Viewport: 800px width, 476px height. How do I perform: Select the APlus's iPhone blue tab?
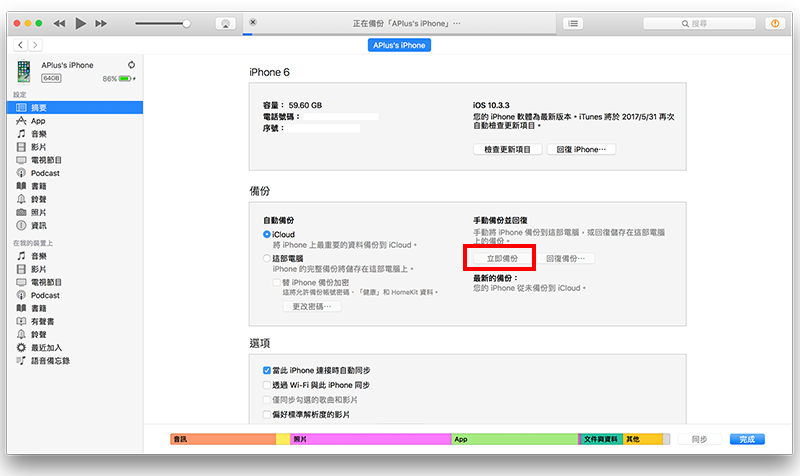point(399,45)
